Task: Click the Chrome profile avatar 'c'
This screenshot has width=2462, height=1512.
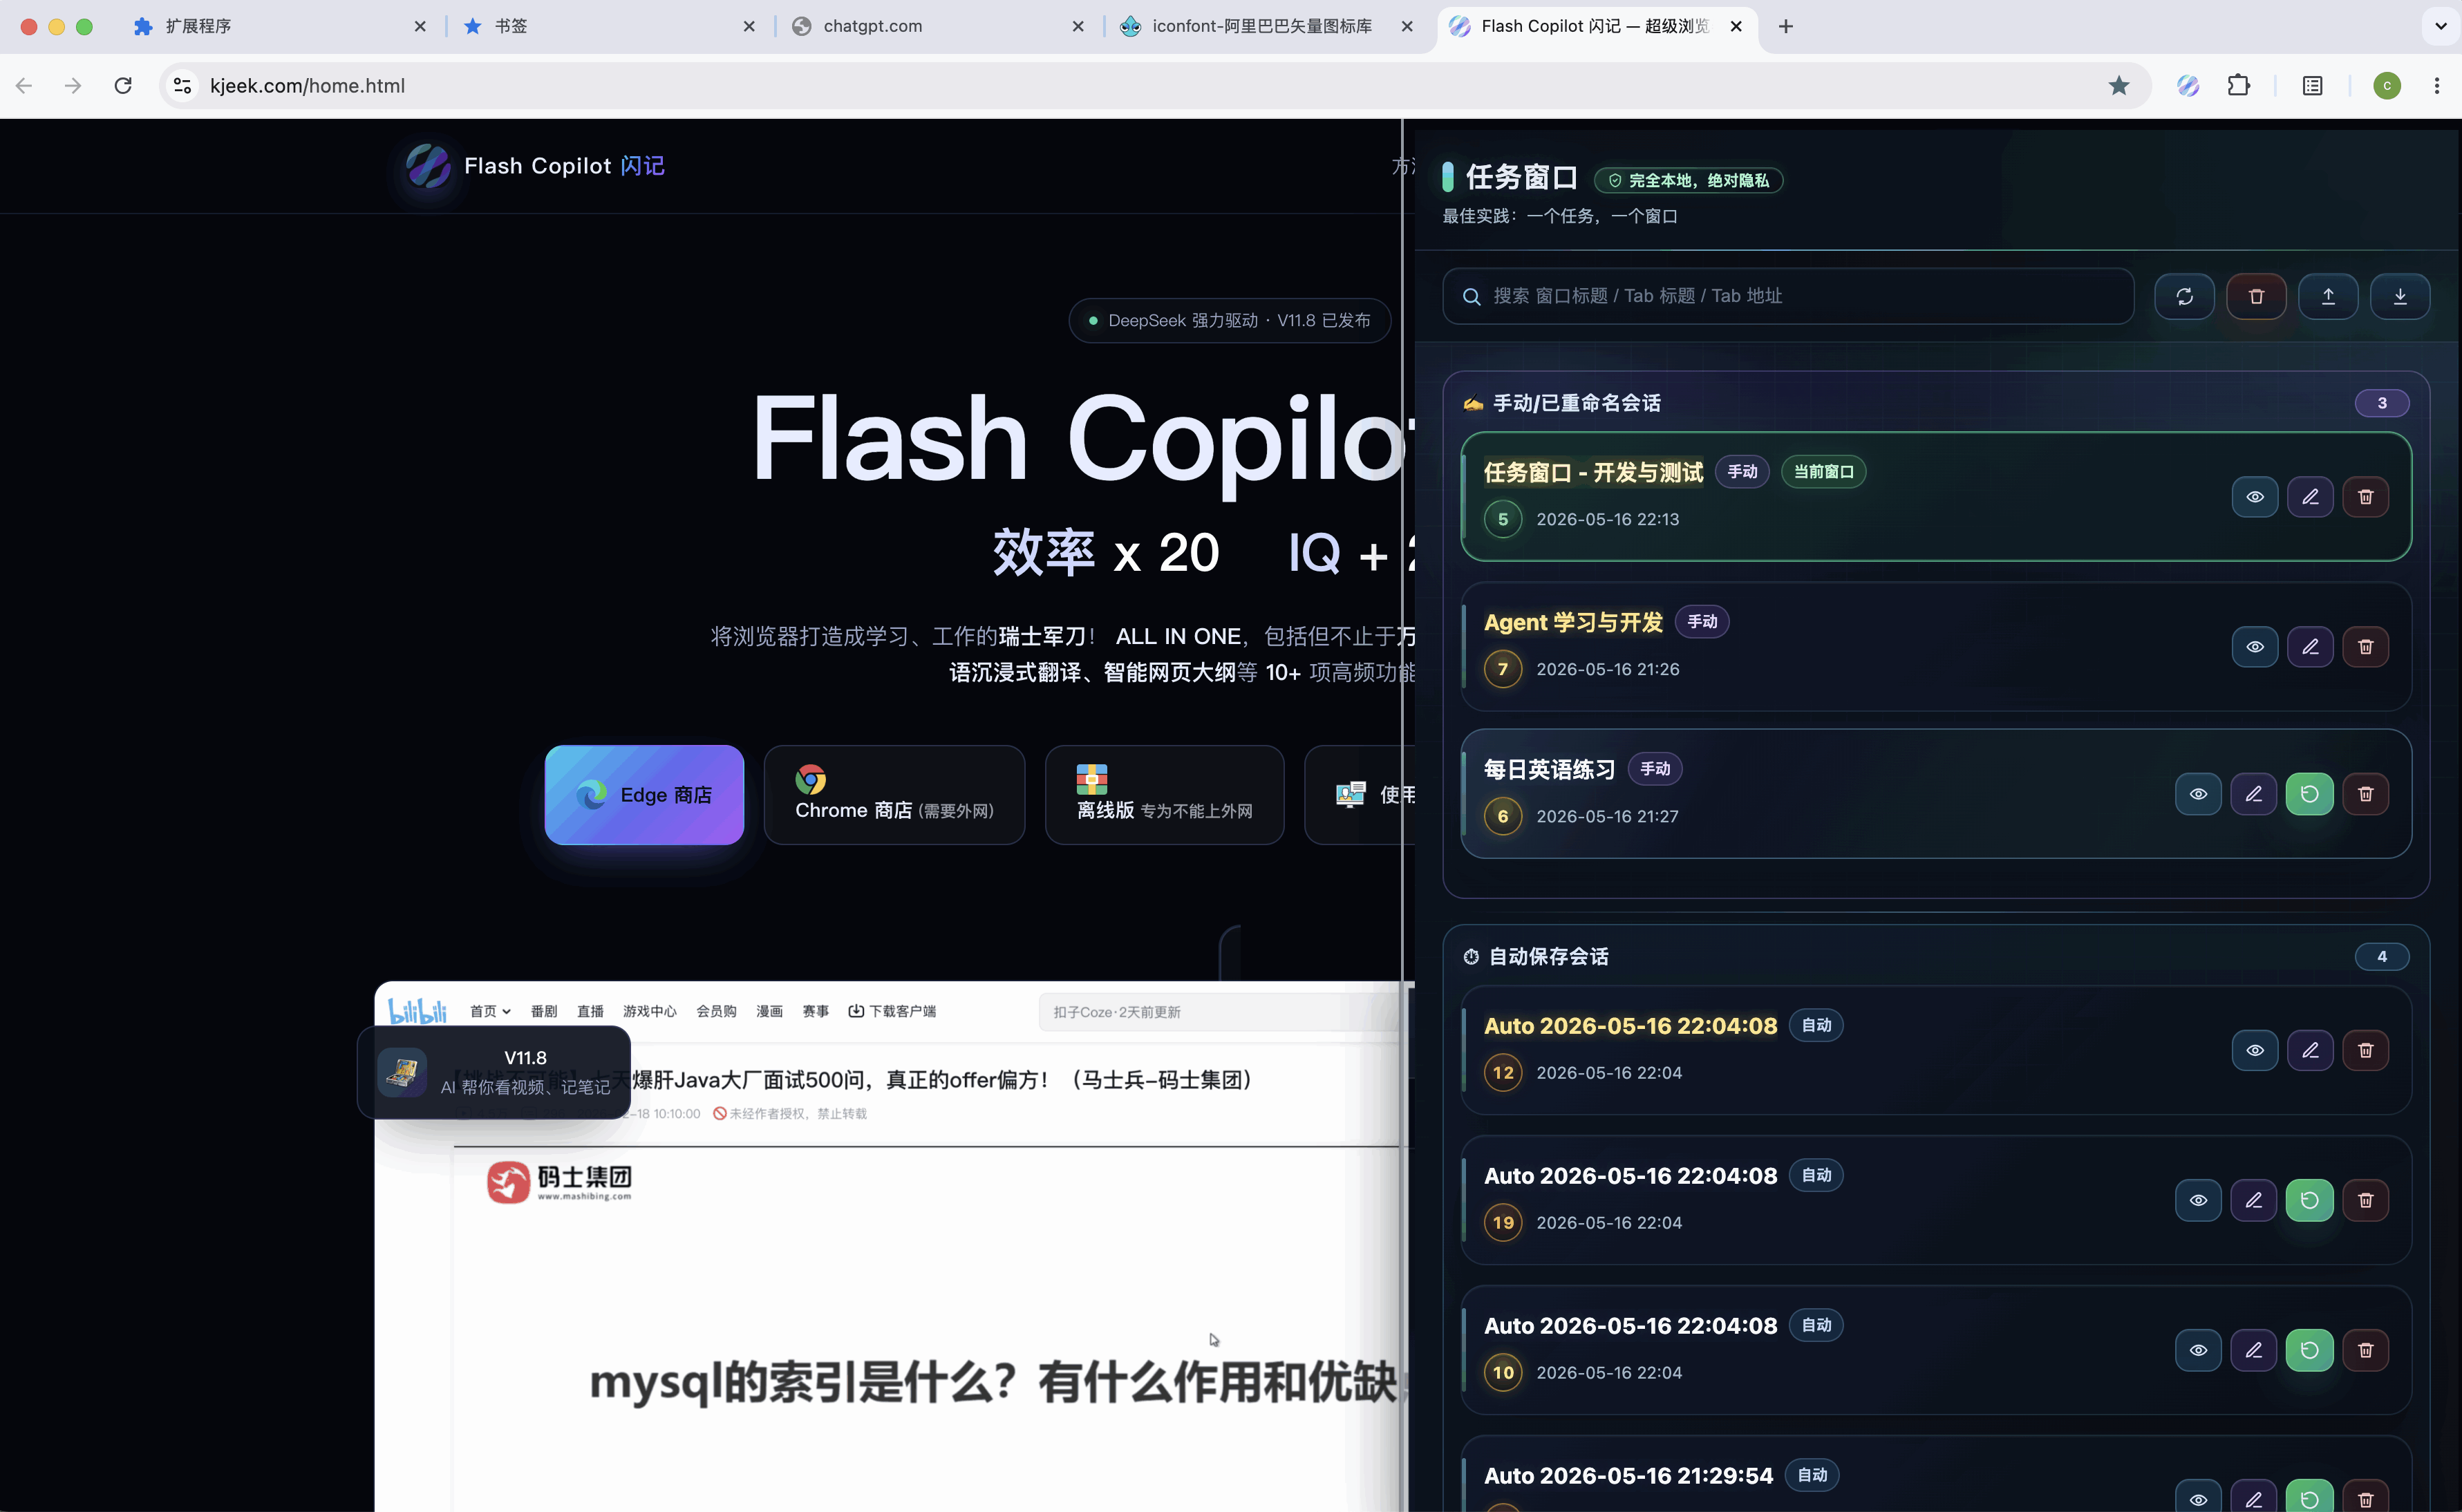Action: coord(2387,86)
